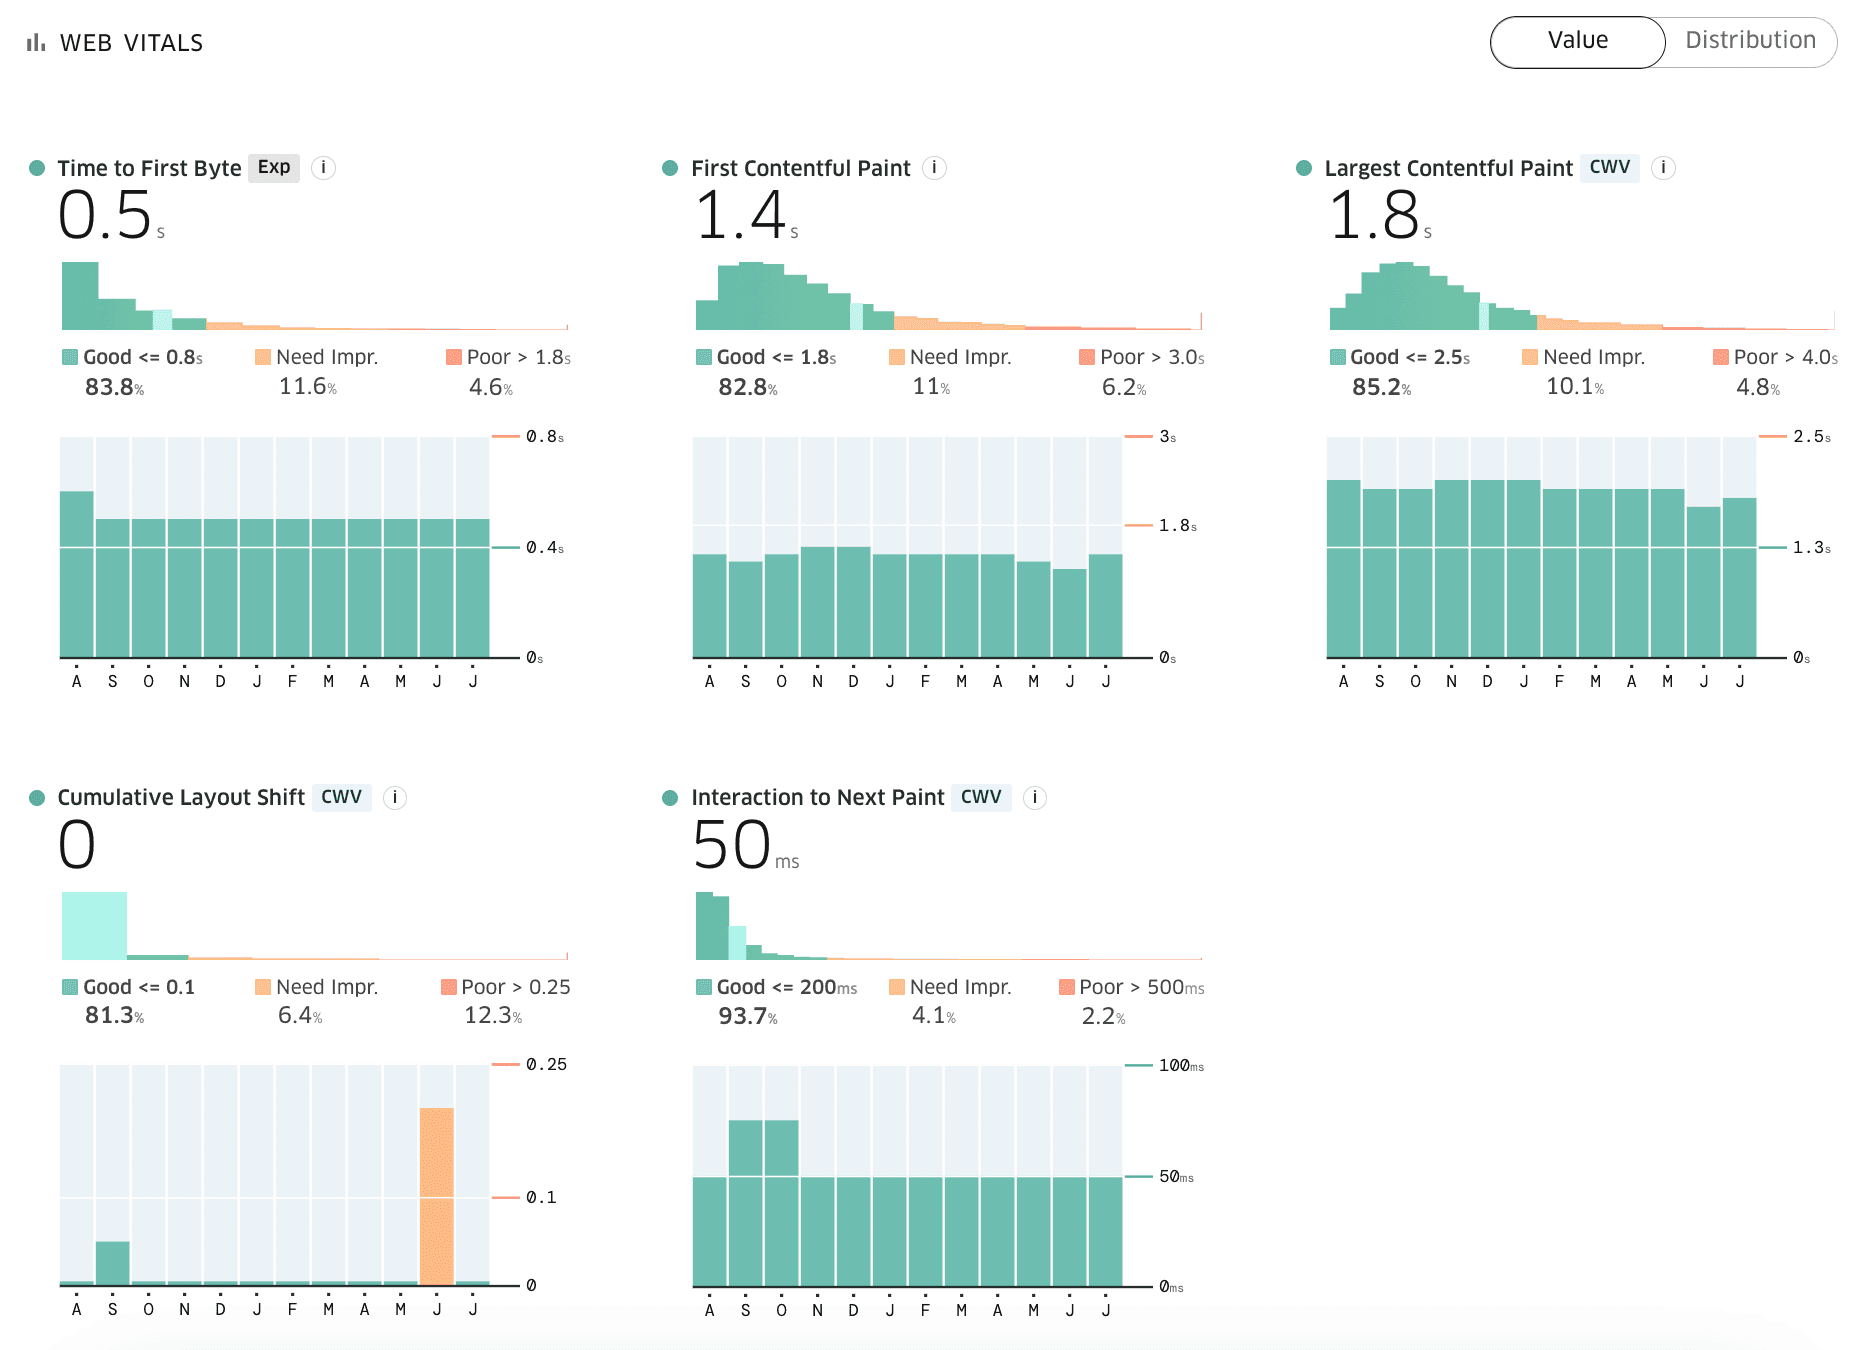Click the 0.5 s Time to First Byte value
The height and width of the screenshot is (1350, 1874).
(112, 215)
